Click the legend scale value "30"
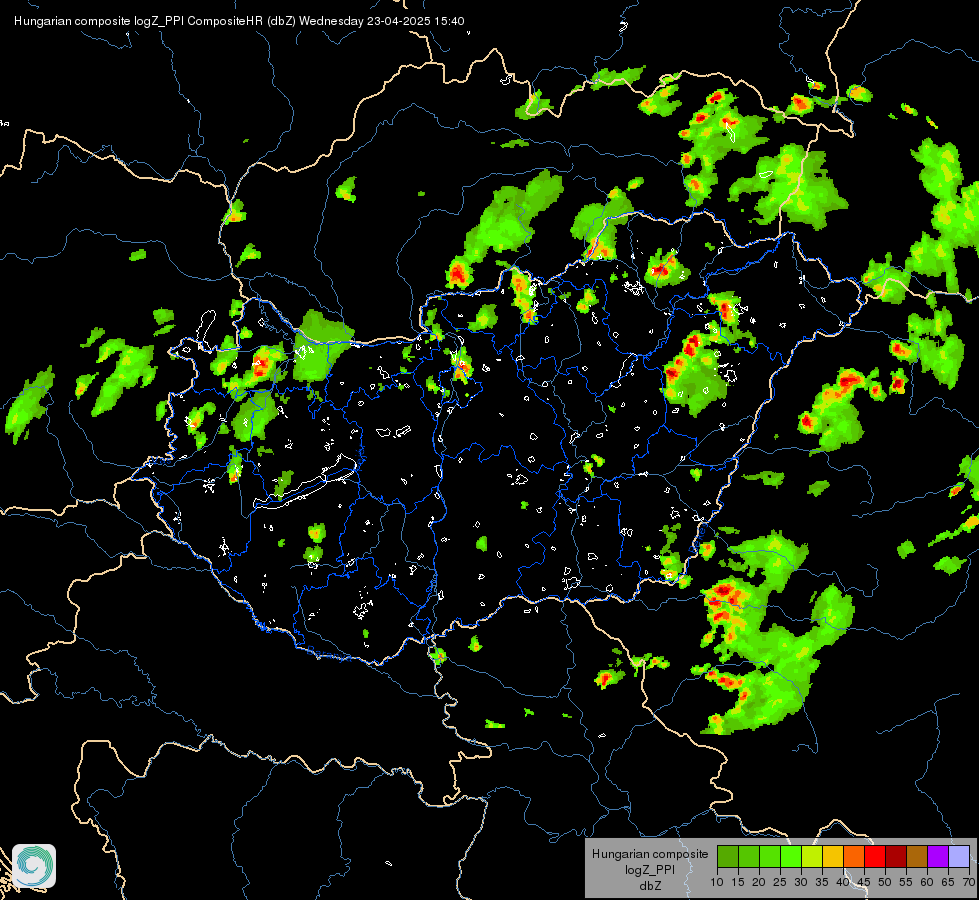979x900 pixels. coord(801,882)
